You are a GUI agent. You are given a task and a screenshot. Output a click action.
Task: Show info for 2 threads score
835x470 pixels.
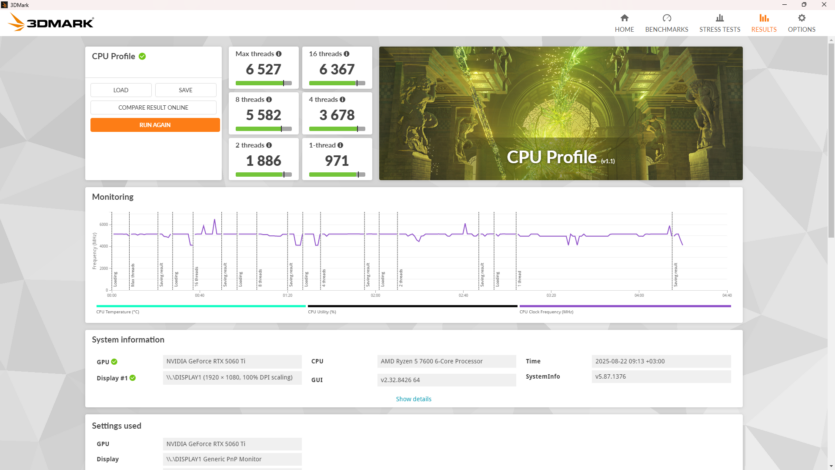[x=269, y=145]
